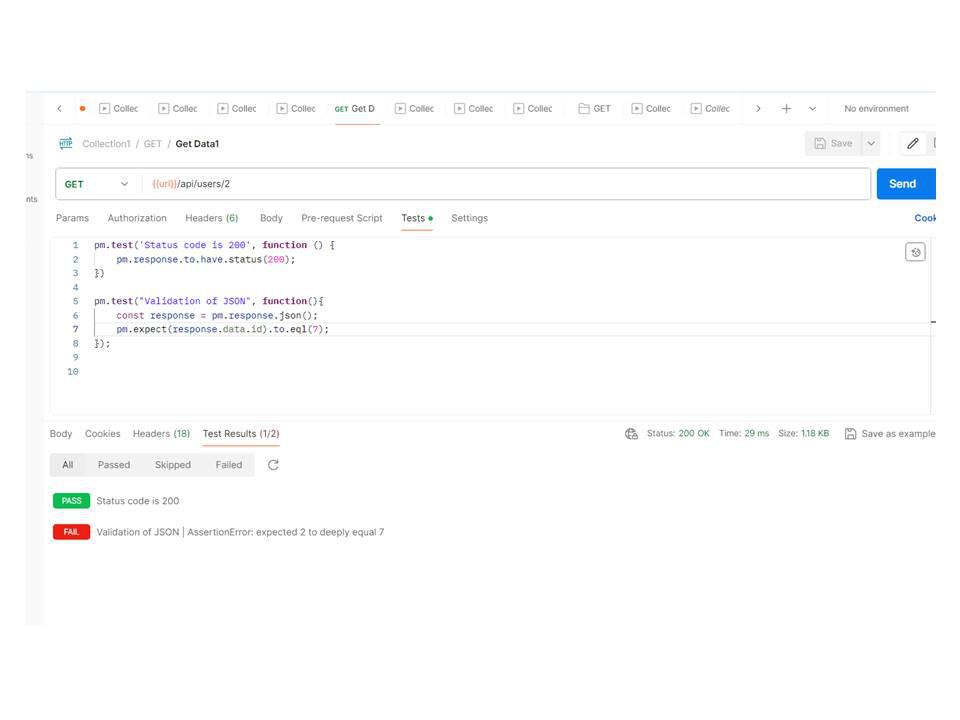Click Save as example
960x720 pixels.
coord(898,433)
